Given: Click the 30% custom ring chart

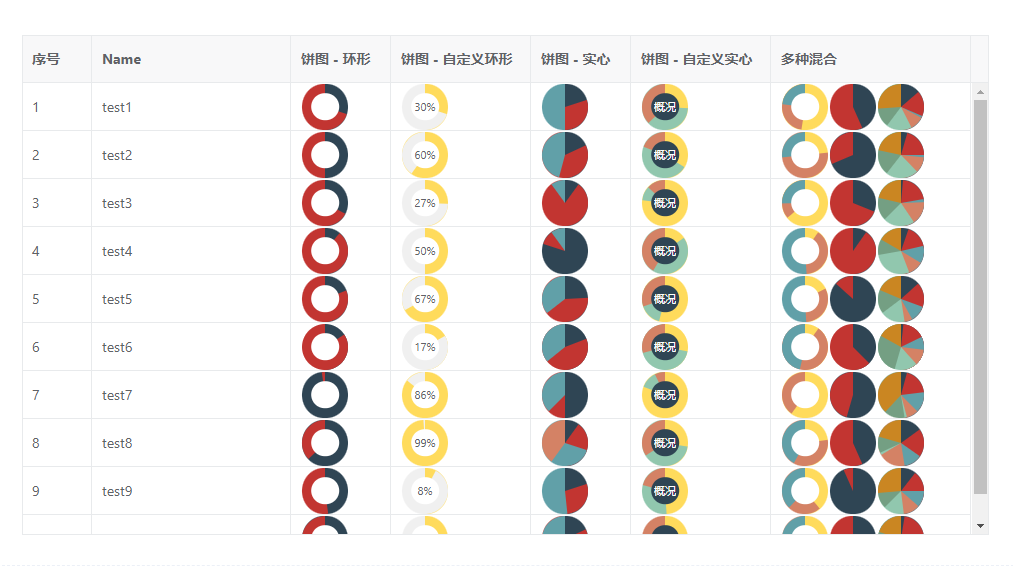Looking at the screenshot, I should point(425,107).
